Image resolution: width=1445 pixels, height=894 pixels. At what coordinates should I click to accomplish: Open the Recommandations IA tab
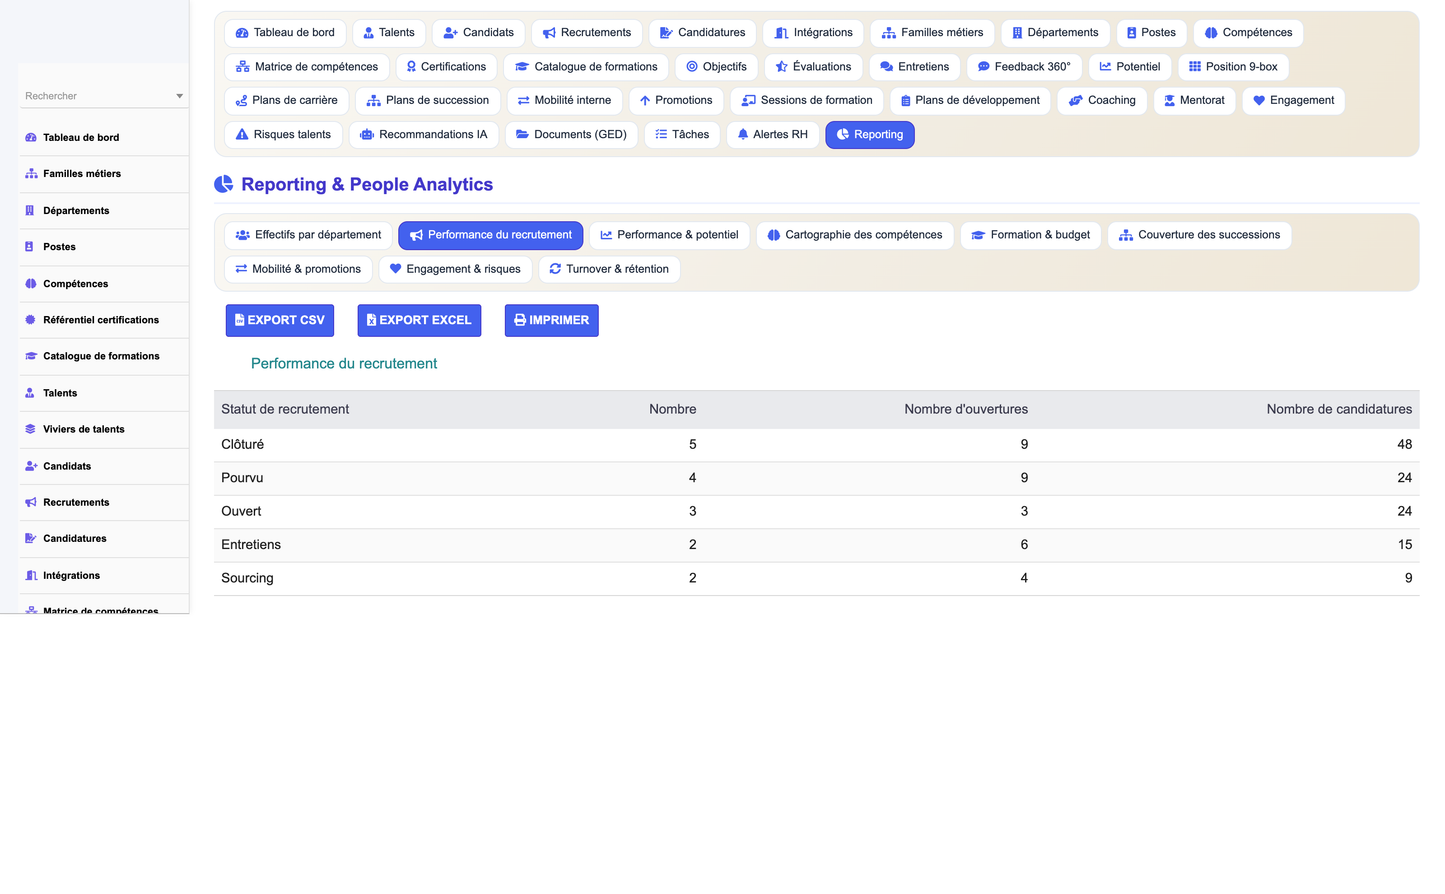point(424,135)
